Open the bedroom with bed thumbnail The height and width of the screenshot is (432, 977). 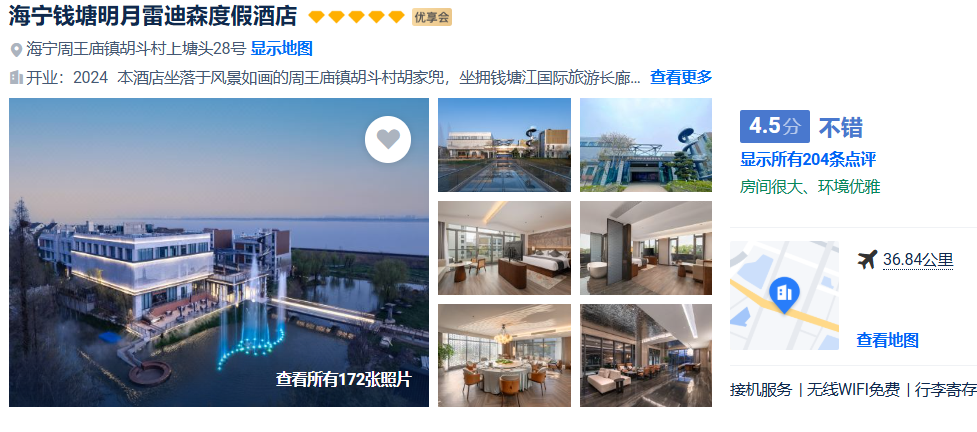pos(504,248)
